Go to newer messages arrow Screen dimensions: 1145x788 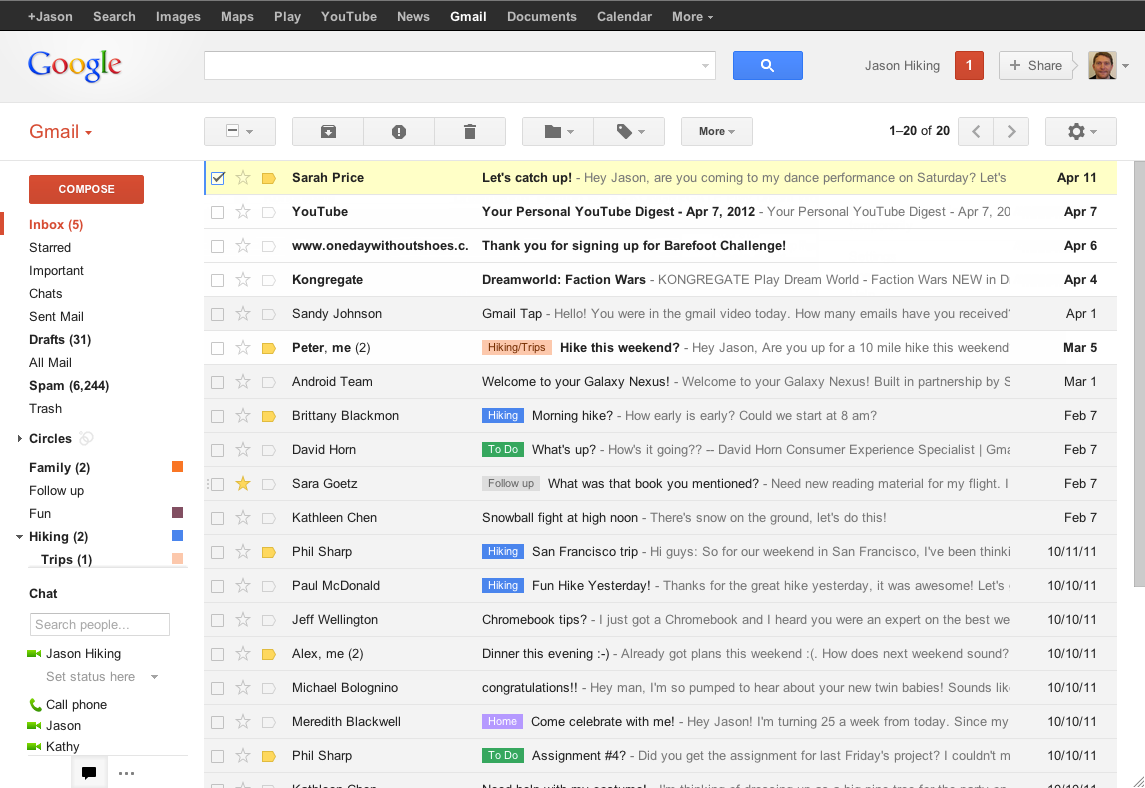(976, 131)
